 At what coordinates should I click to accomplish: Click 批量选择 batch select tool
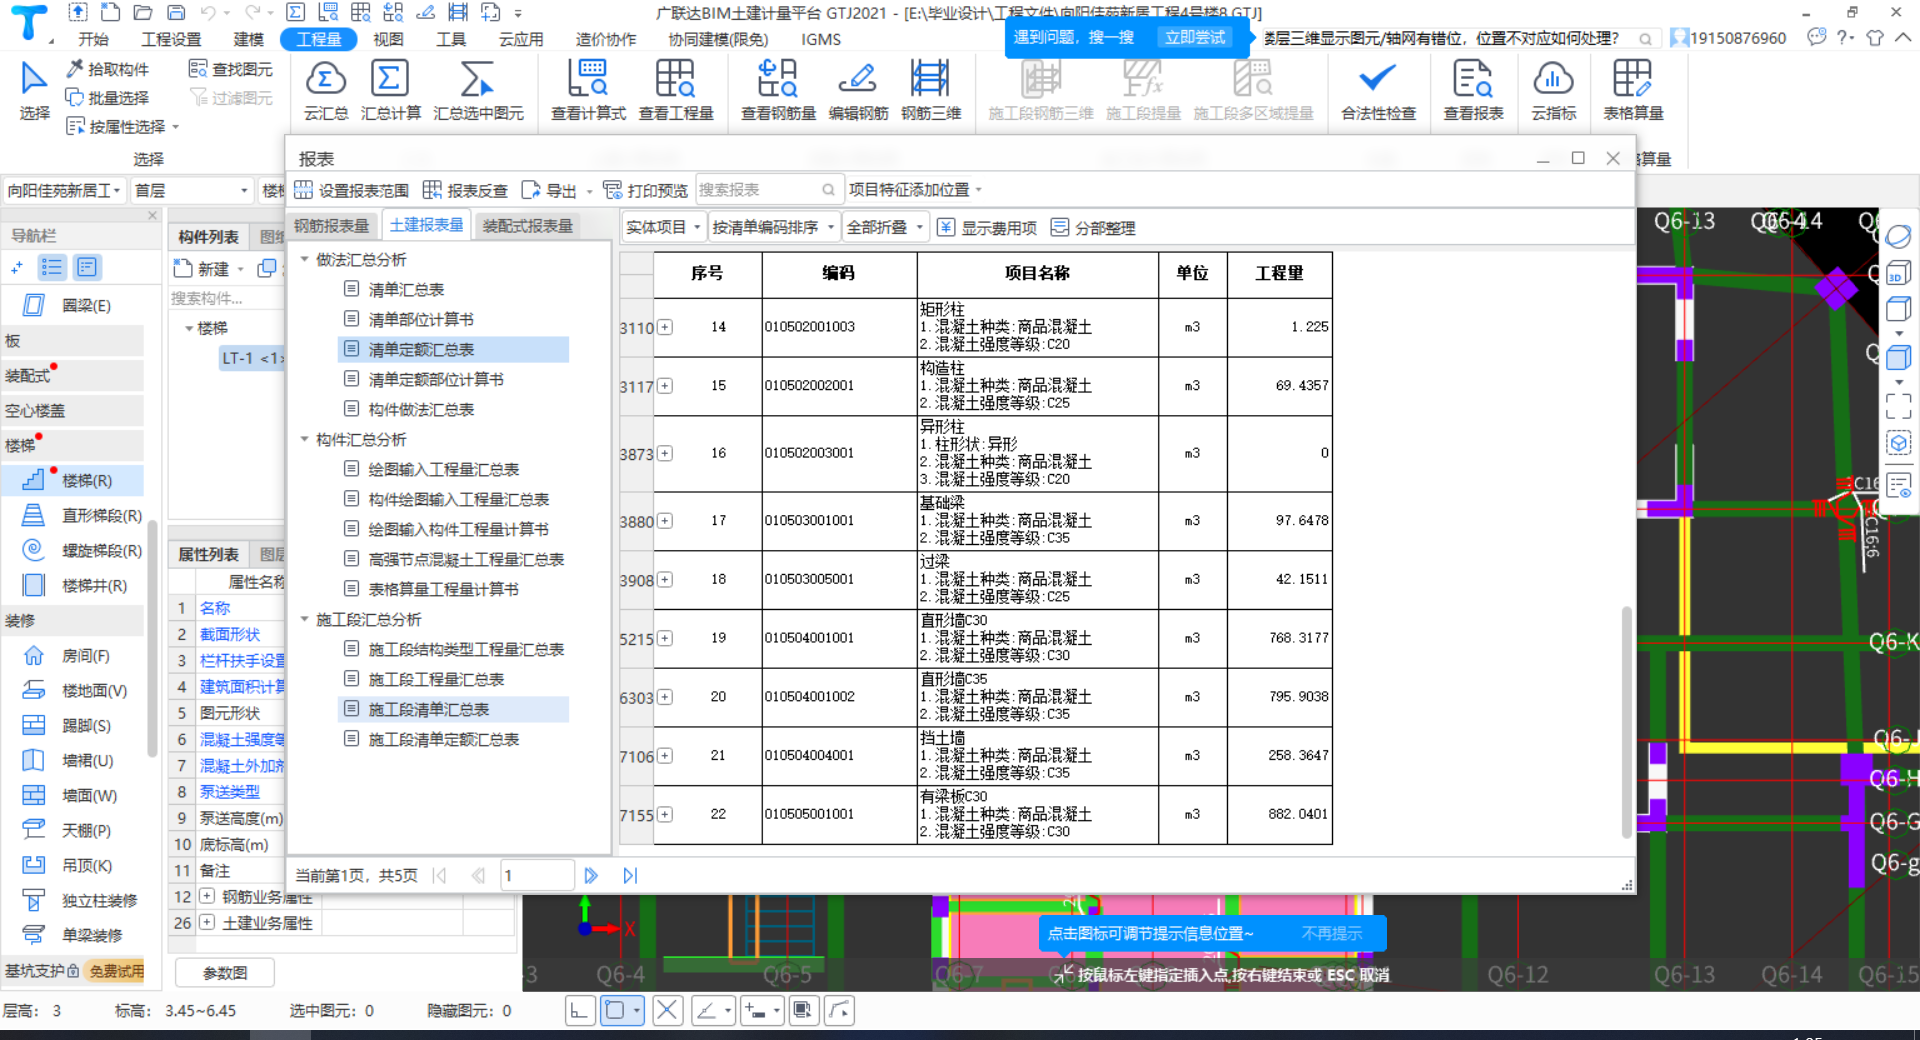[x=108, y=98]
